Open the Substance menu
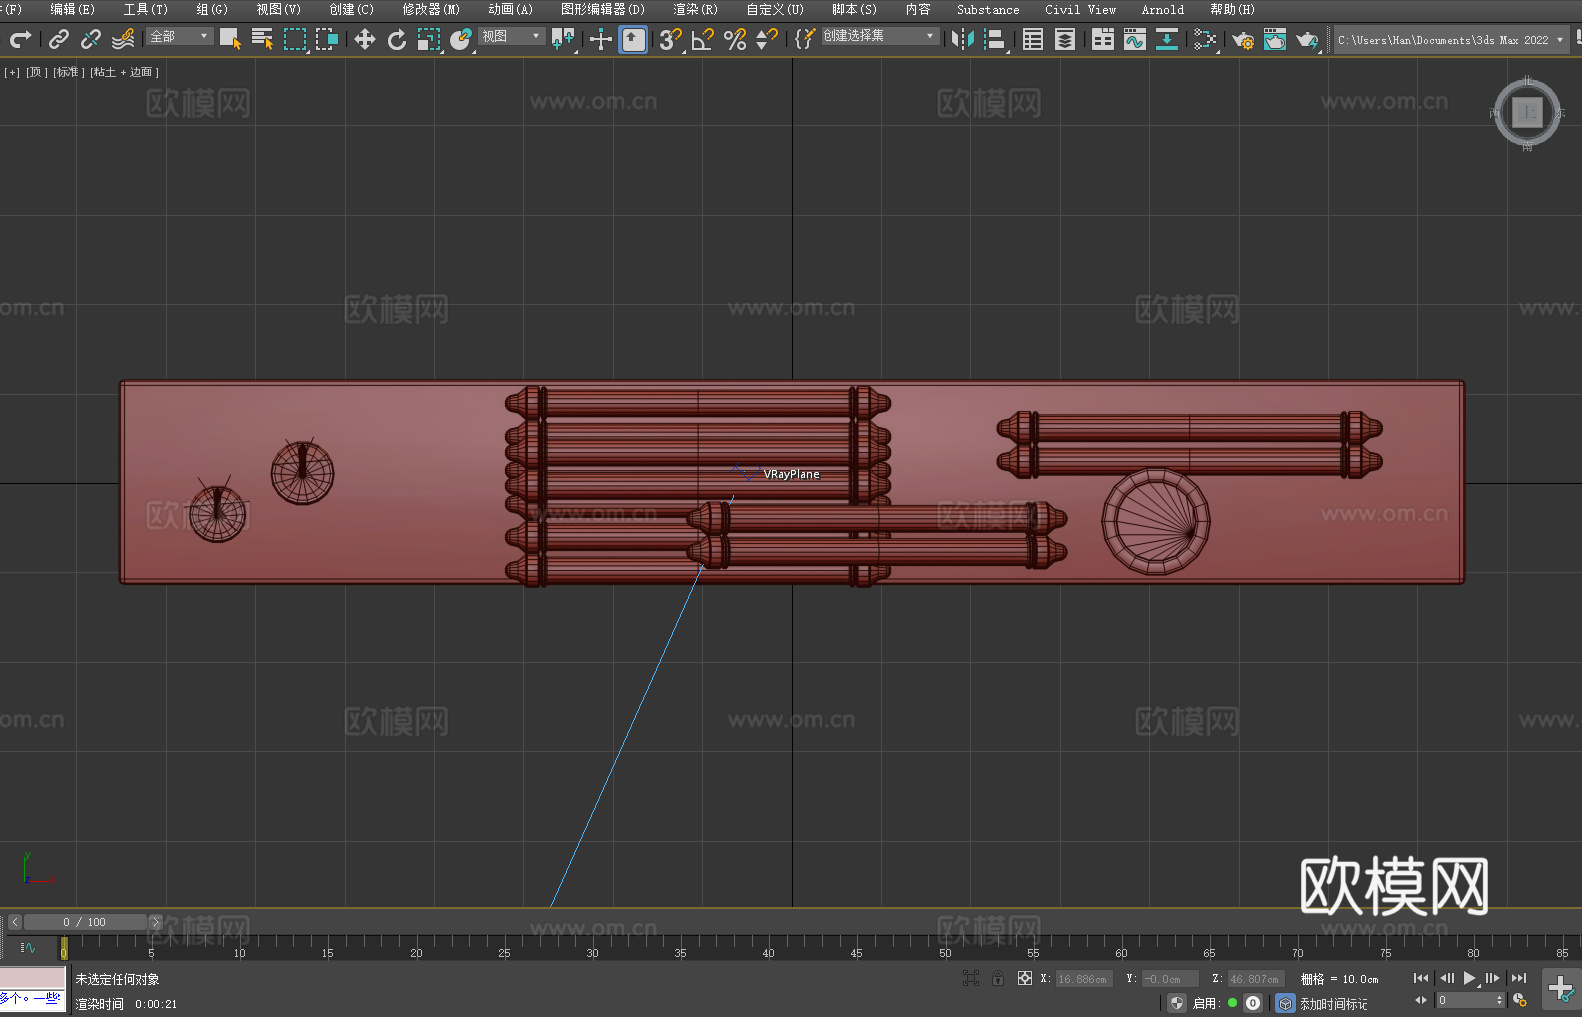Viewport: 1582px width, 1017px height. (988, 9)
